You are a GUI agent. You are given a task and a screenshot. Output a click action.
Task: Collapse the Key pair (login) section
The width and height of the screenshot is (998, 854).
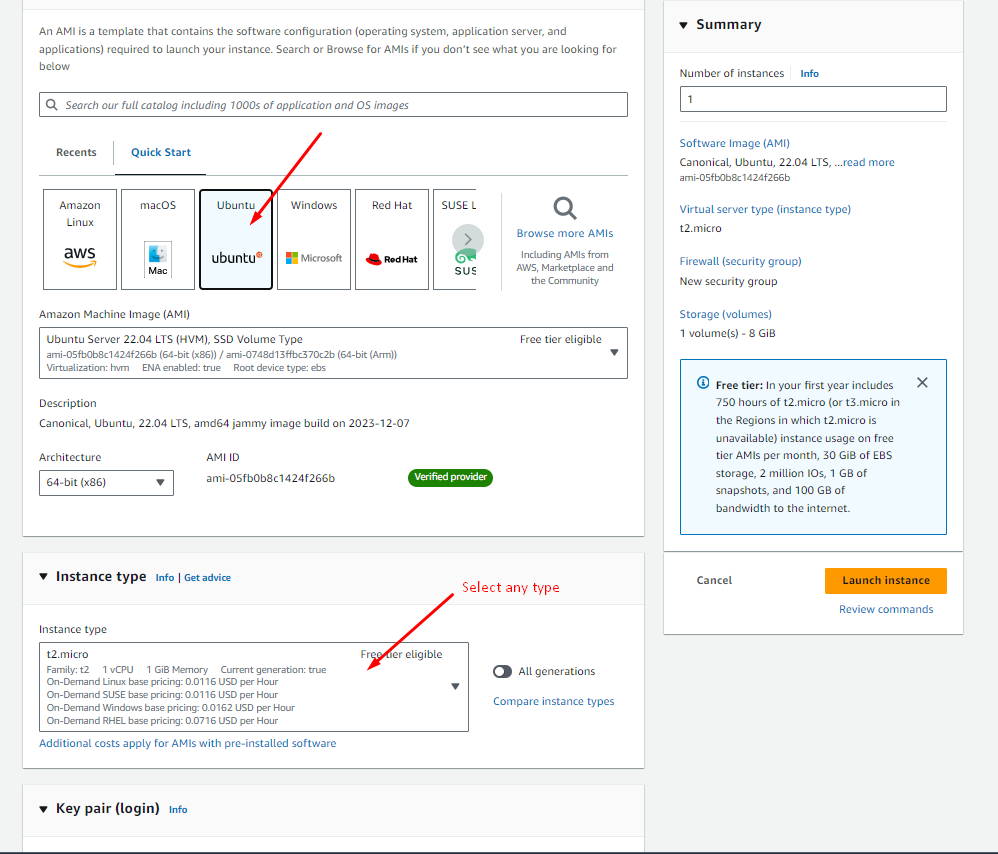[x=43, y=809]
